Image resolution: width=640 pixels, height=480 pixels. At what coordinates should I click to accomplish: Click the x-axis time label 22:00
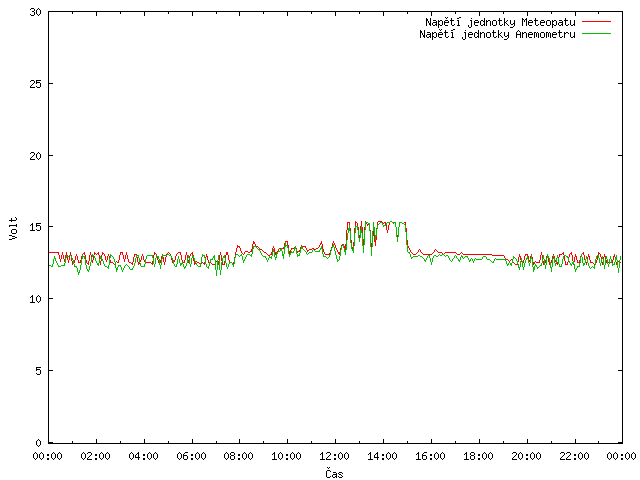(574, 456)
